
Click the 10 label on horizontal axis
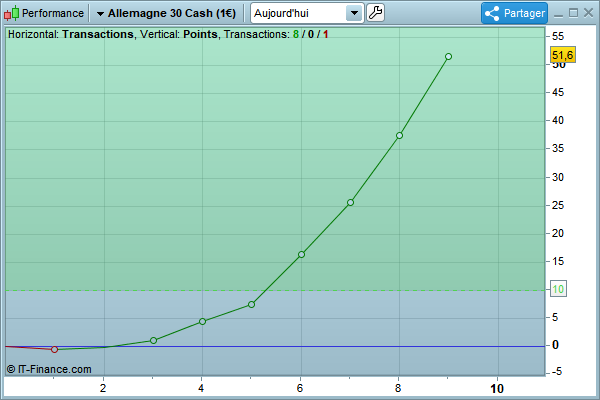pyautogui.click(x=497, y=389)
